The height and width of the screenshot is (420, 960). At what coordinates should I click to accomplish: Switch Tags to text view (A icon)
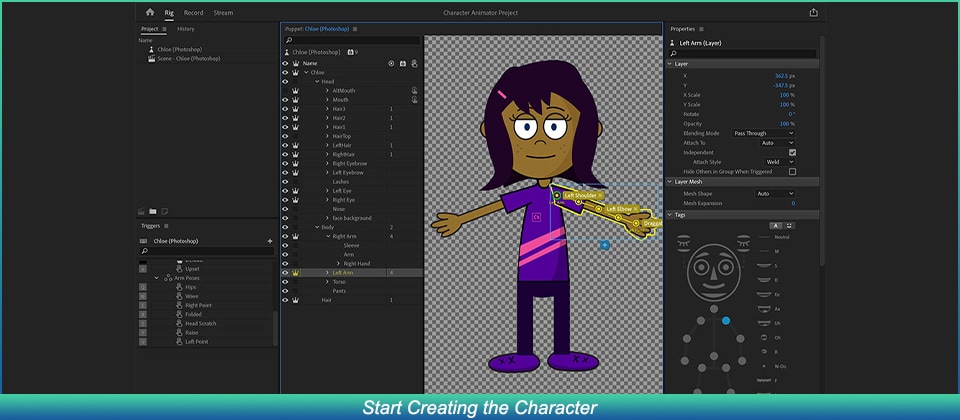[x=775, y=225]
